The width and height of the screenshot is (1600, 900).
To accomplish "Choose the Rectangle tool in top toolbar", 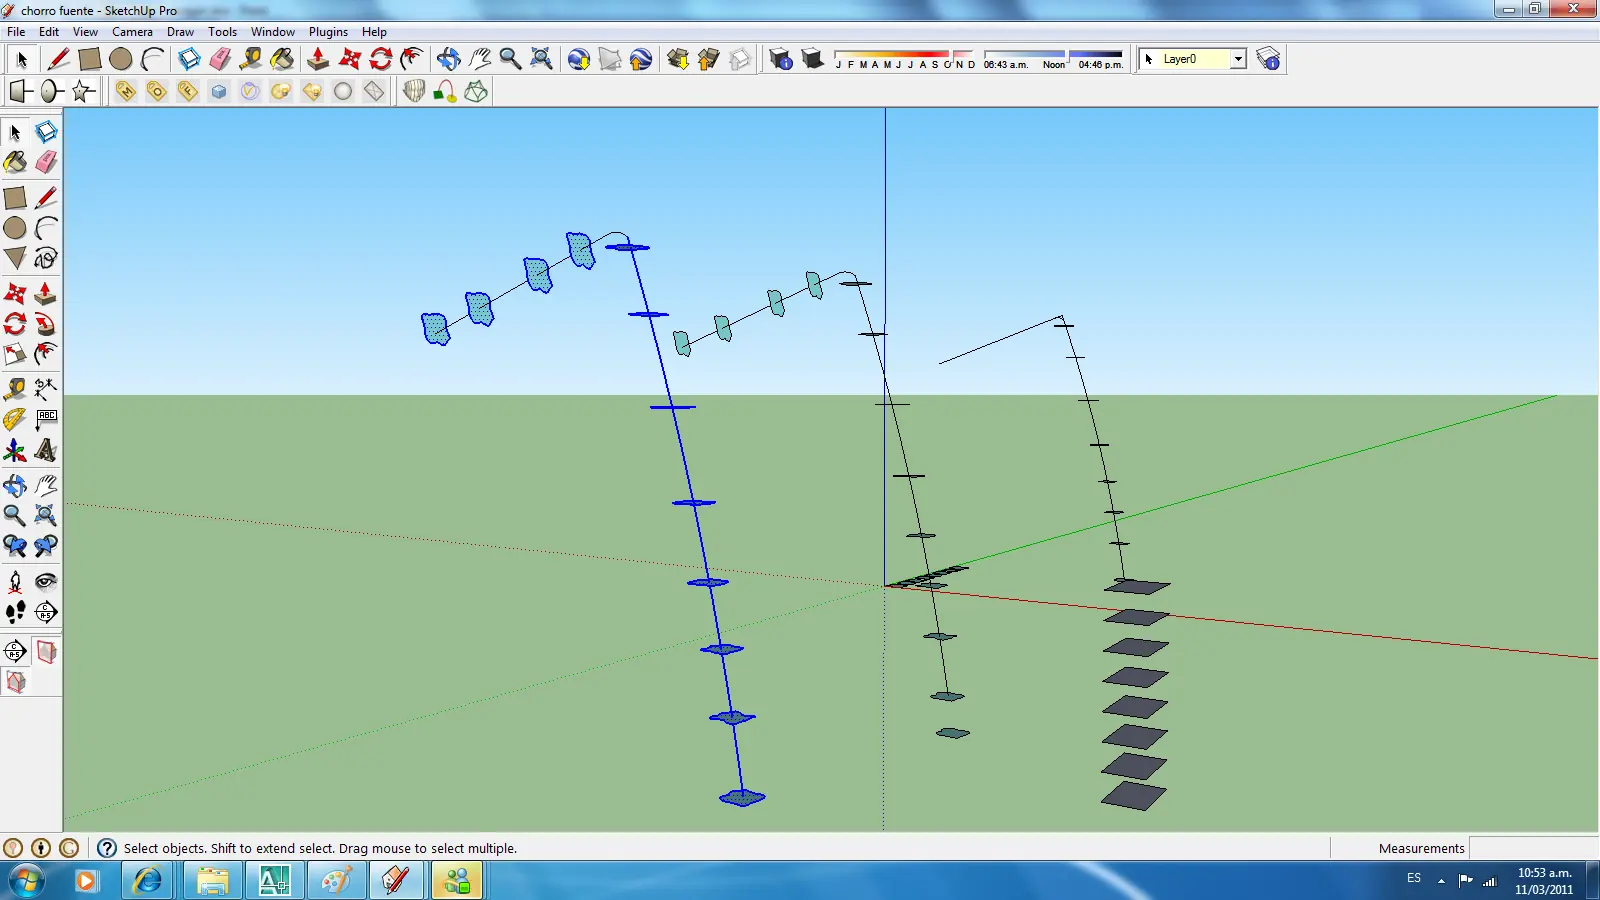I will point(90,59).
